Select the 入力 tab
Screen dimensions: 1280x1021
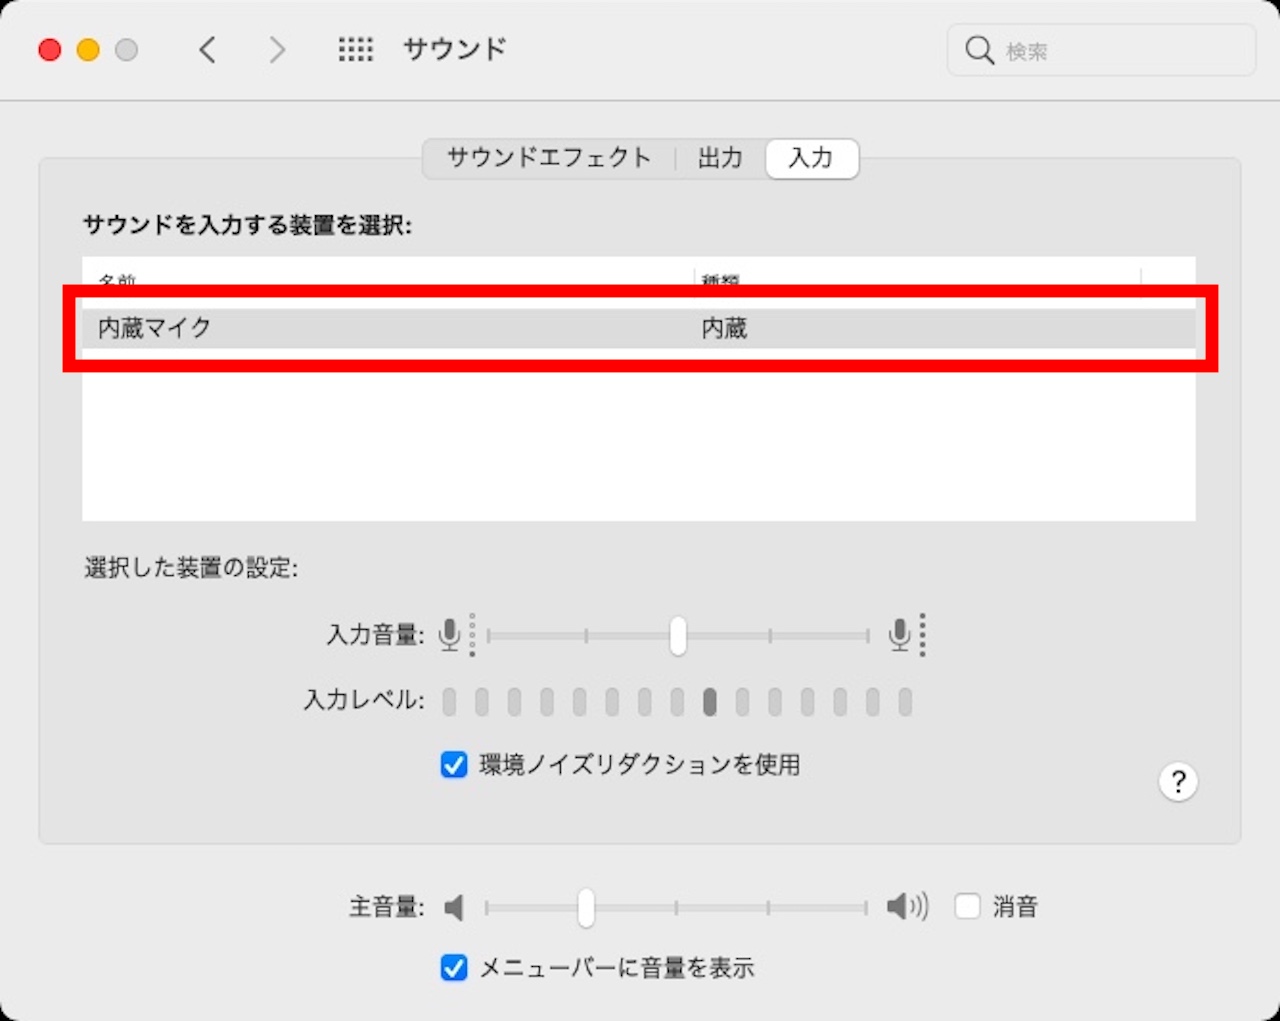point(811,158)
